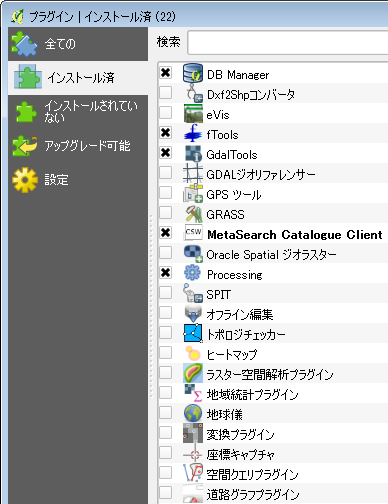Viewport: 388px width, 504px height.
Task: Select the 地域統計プラグイン row text
Action: click(252, 394)
